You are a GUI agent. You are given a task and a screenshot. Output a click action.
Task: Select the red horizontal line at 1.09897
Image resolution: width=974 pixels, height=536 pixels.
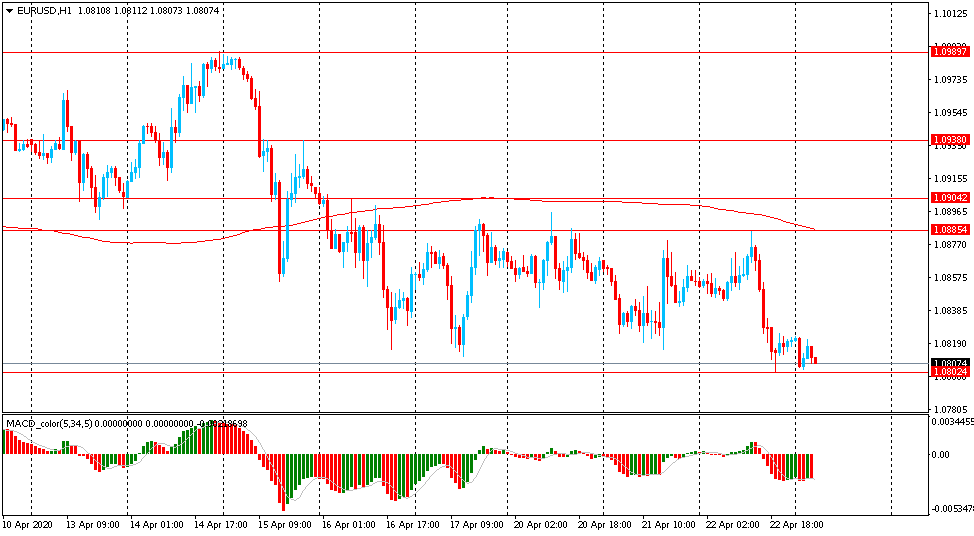(x=466, y=52)
